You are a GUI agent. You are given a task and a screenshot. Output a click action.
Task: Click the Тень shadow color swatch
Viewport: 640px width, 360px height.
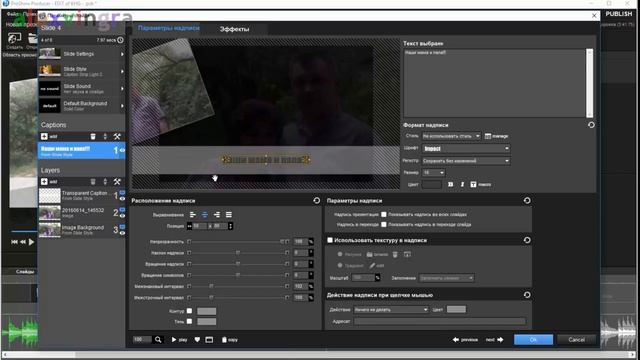pos(207,322)
